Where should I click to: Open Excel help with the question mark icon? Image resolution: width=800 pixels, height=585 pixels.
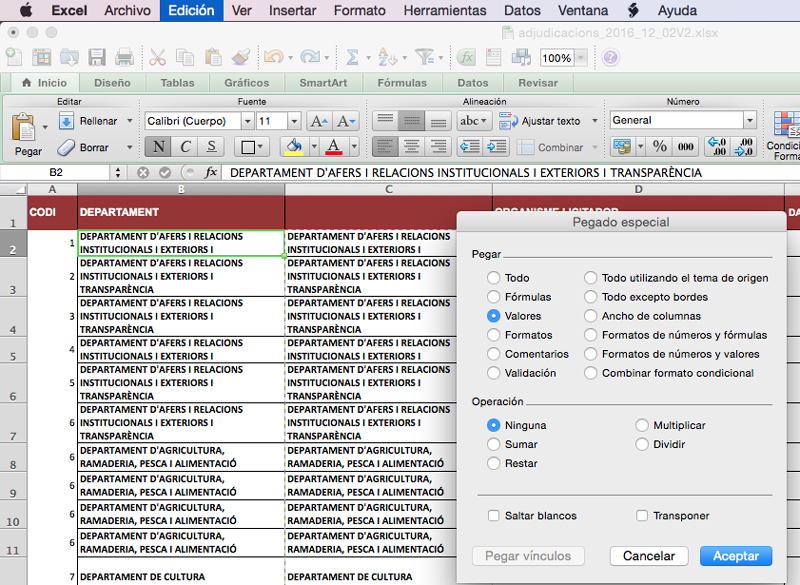610,58
